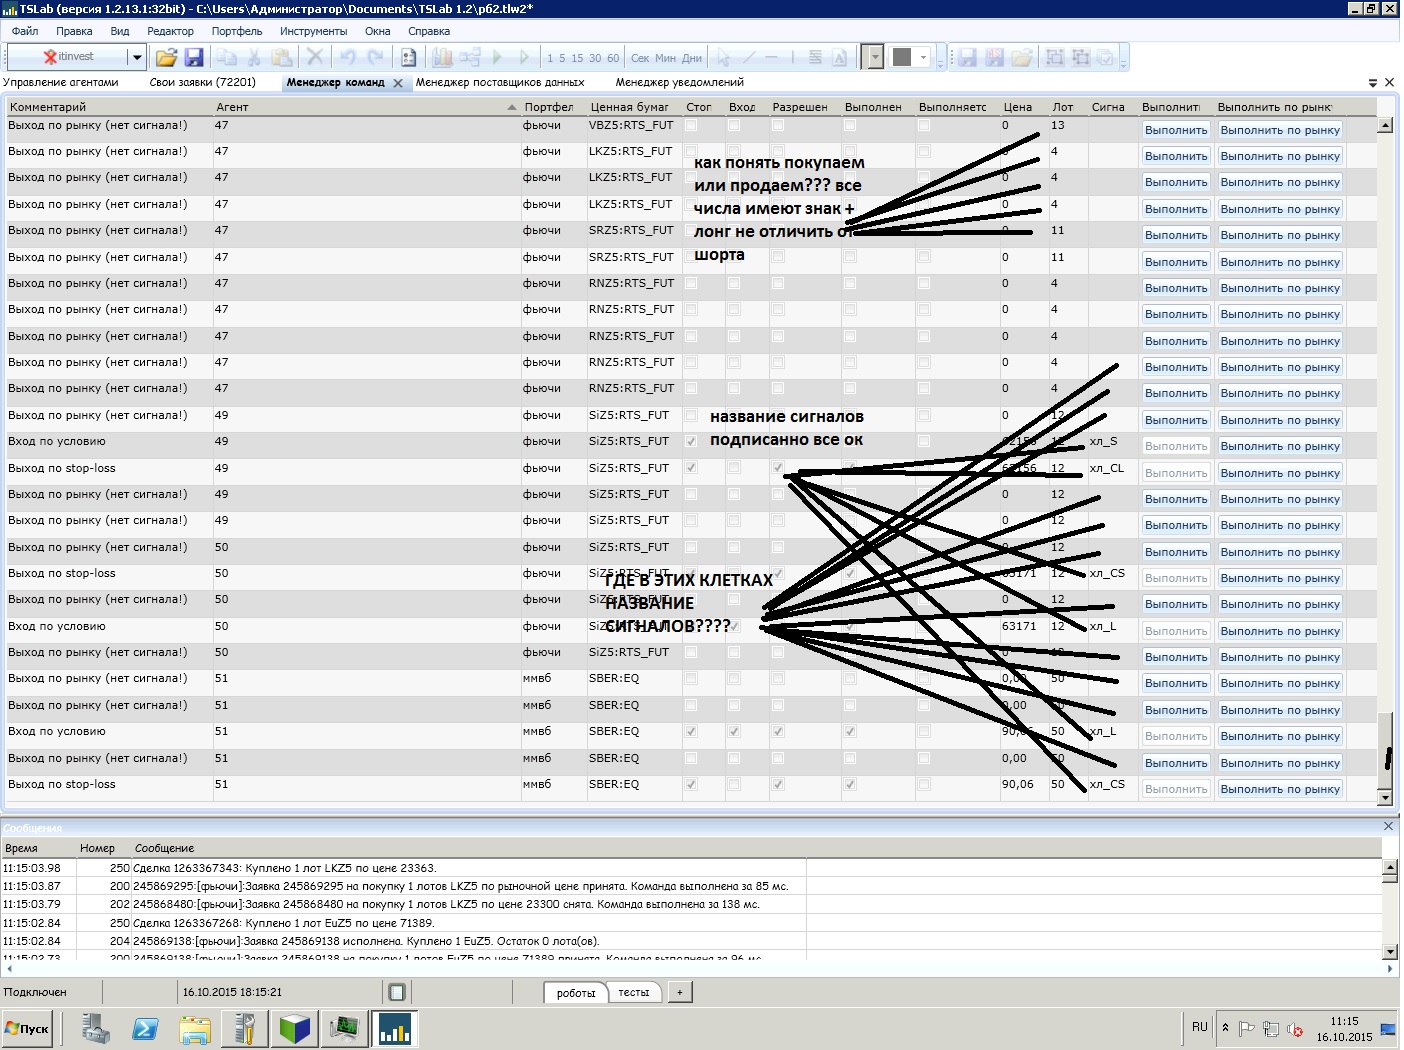The height and width of the screenshot is (1050, 1404).
Task: Launch PowerShell from the taskbar
Action: click(145, 1028)
